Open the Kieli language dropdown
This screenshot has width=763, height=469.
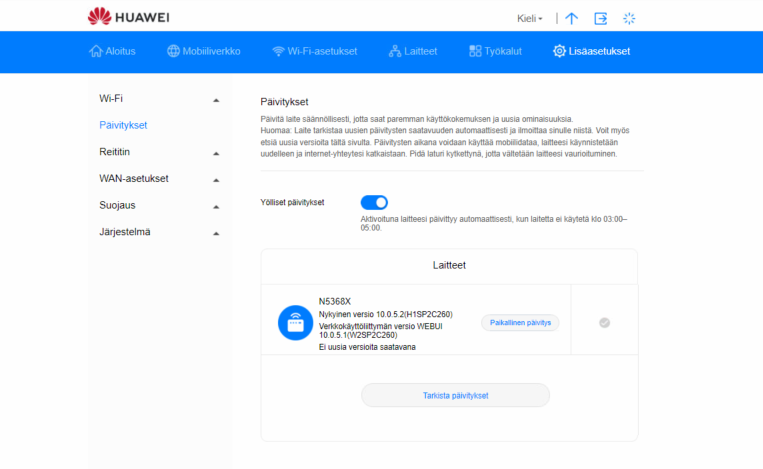pyautogui.click(x=530, y=18)
